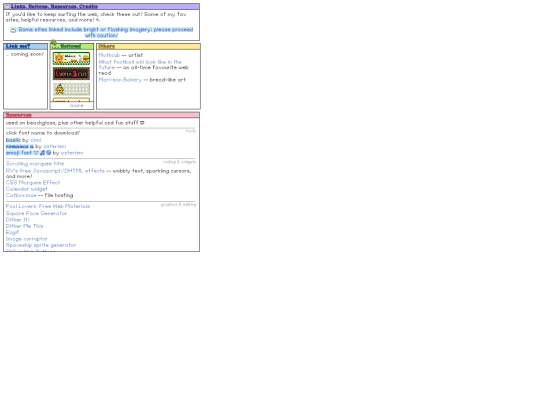Open the yellow star creature button
The height and width of the screenshot is (405, 540).
click(71, 89)
